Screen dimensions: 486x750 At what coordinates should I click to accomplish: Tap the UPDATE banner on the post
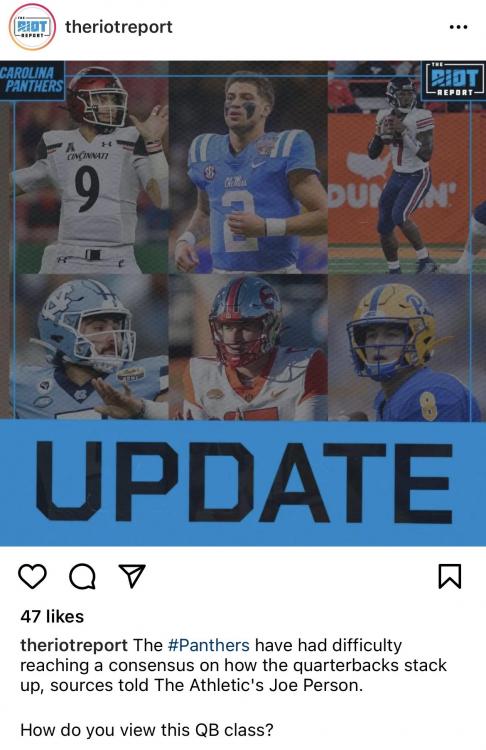point(243,483)
